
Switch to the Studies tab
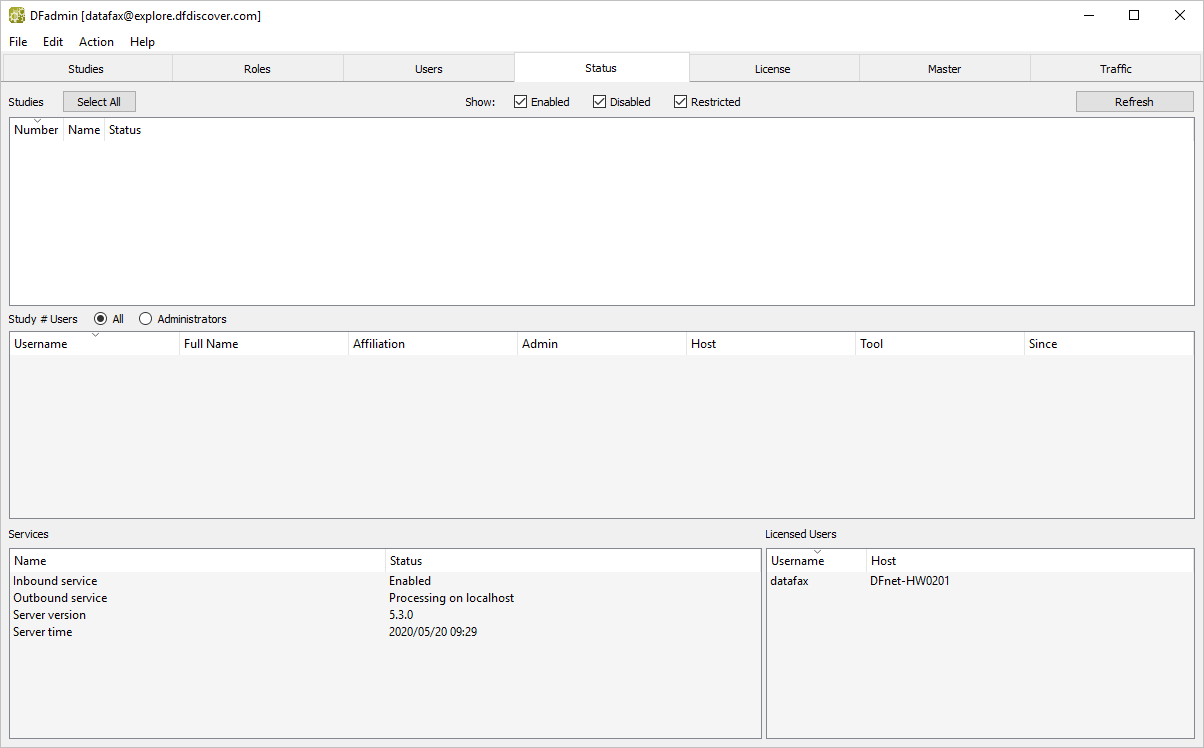click(86, 69)
